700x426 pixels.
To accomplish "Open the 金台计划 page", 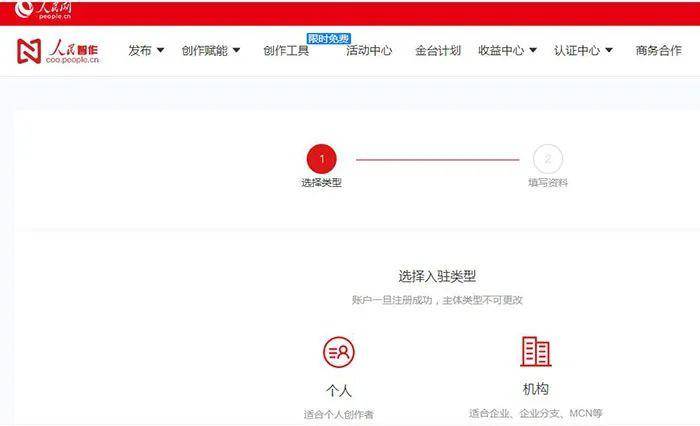I will [438, 50].
